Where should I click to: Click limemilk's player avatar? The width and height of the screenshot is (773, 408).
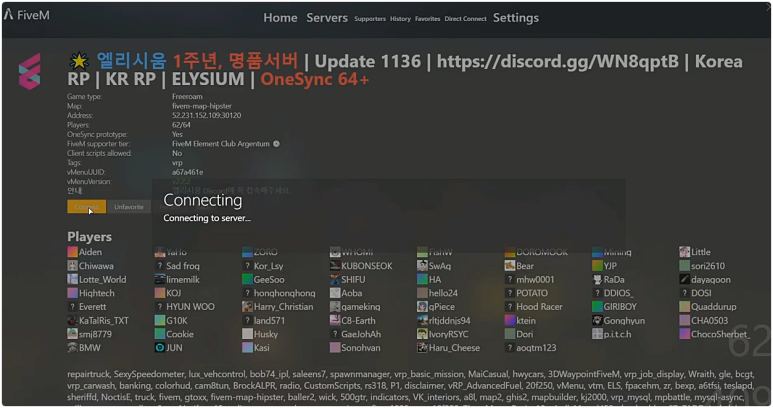(x=160, y=279)
